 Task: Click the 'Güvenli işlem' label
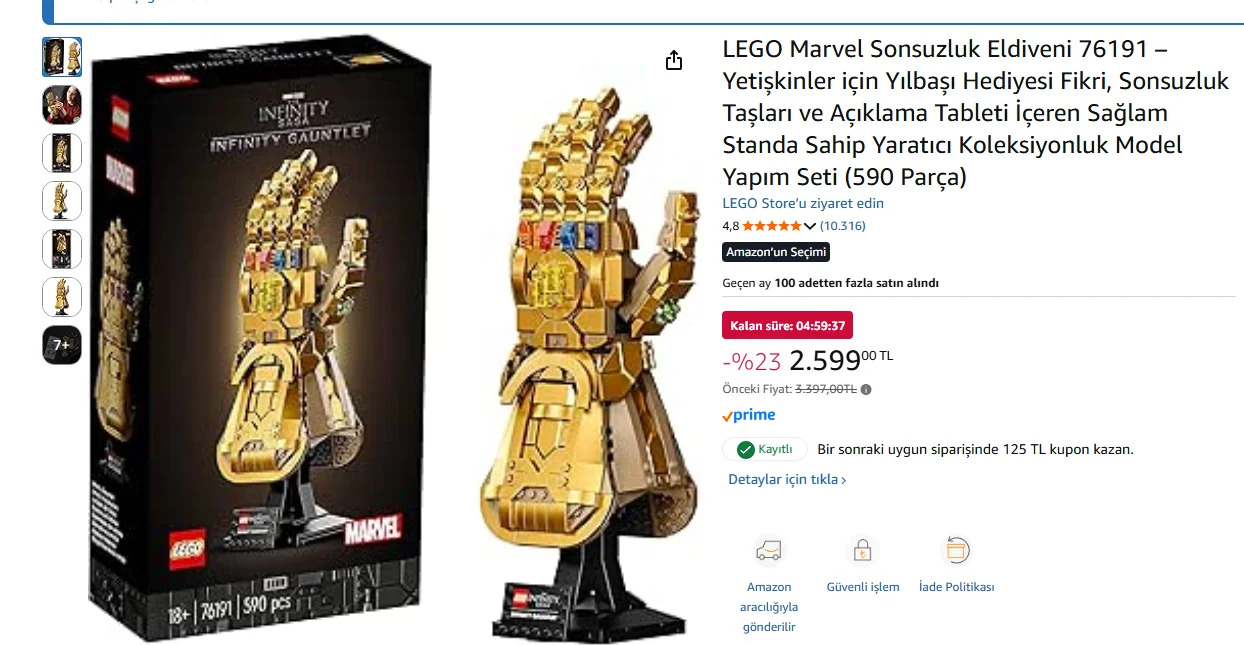863,587
